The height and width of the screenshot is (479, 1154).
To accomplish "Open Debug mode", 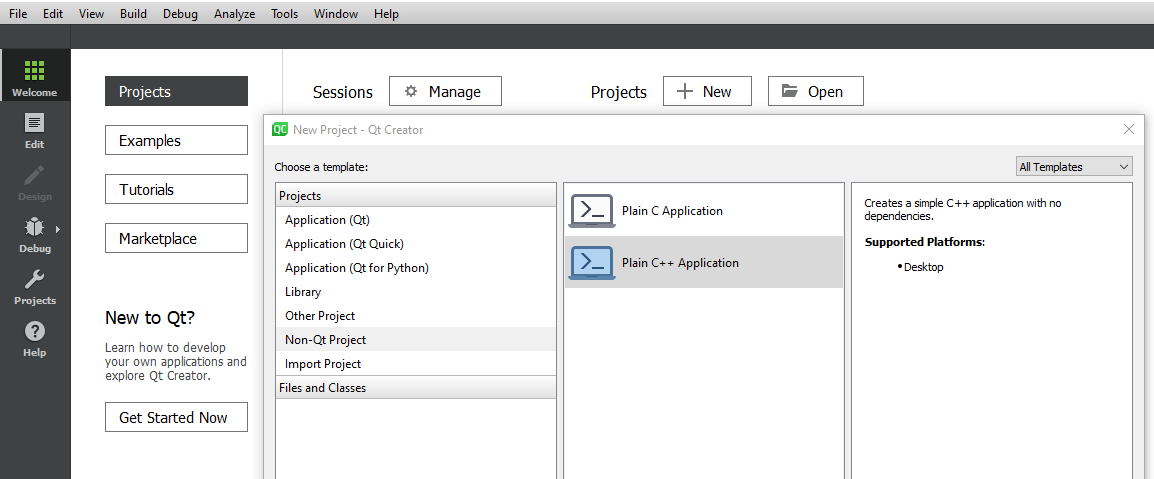I will click(35, 235).
